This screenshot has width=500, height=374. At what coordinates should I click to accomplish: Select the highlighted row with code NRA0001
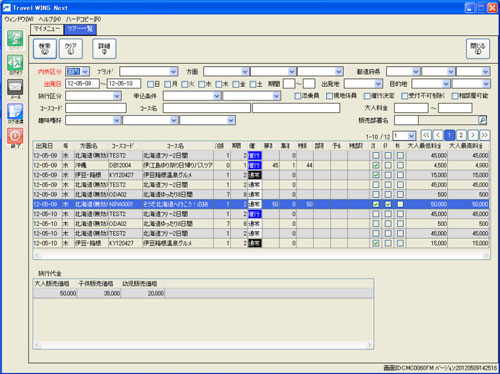pos(261,204)
